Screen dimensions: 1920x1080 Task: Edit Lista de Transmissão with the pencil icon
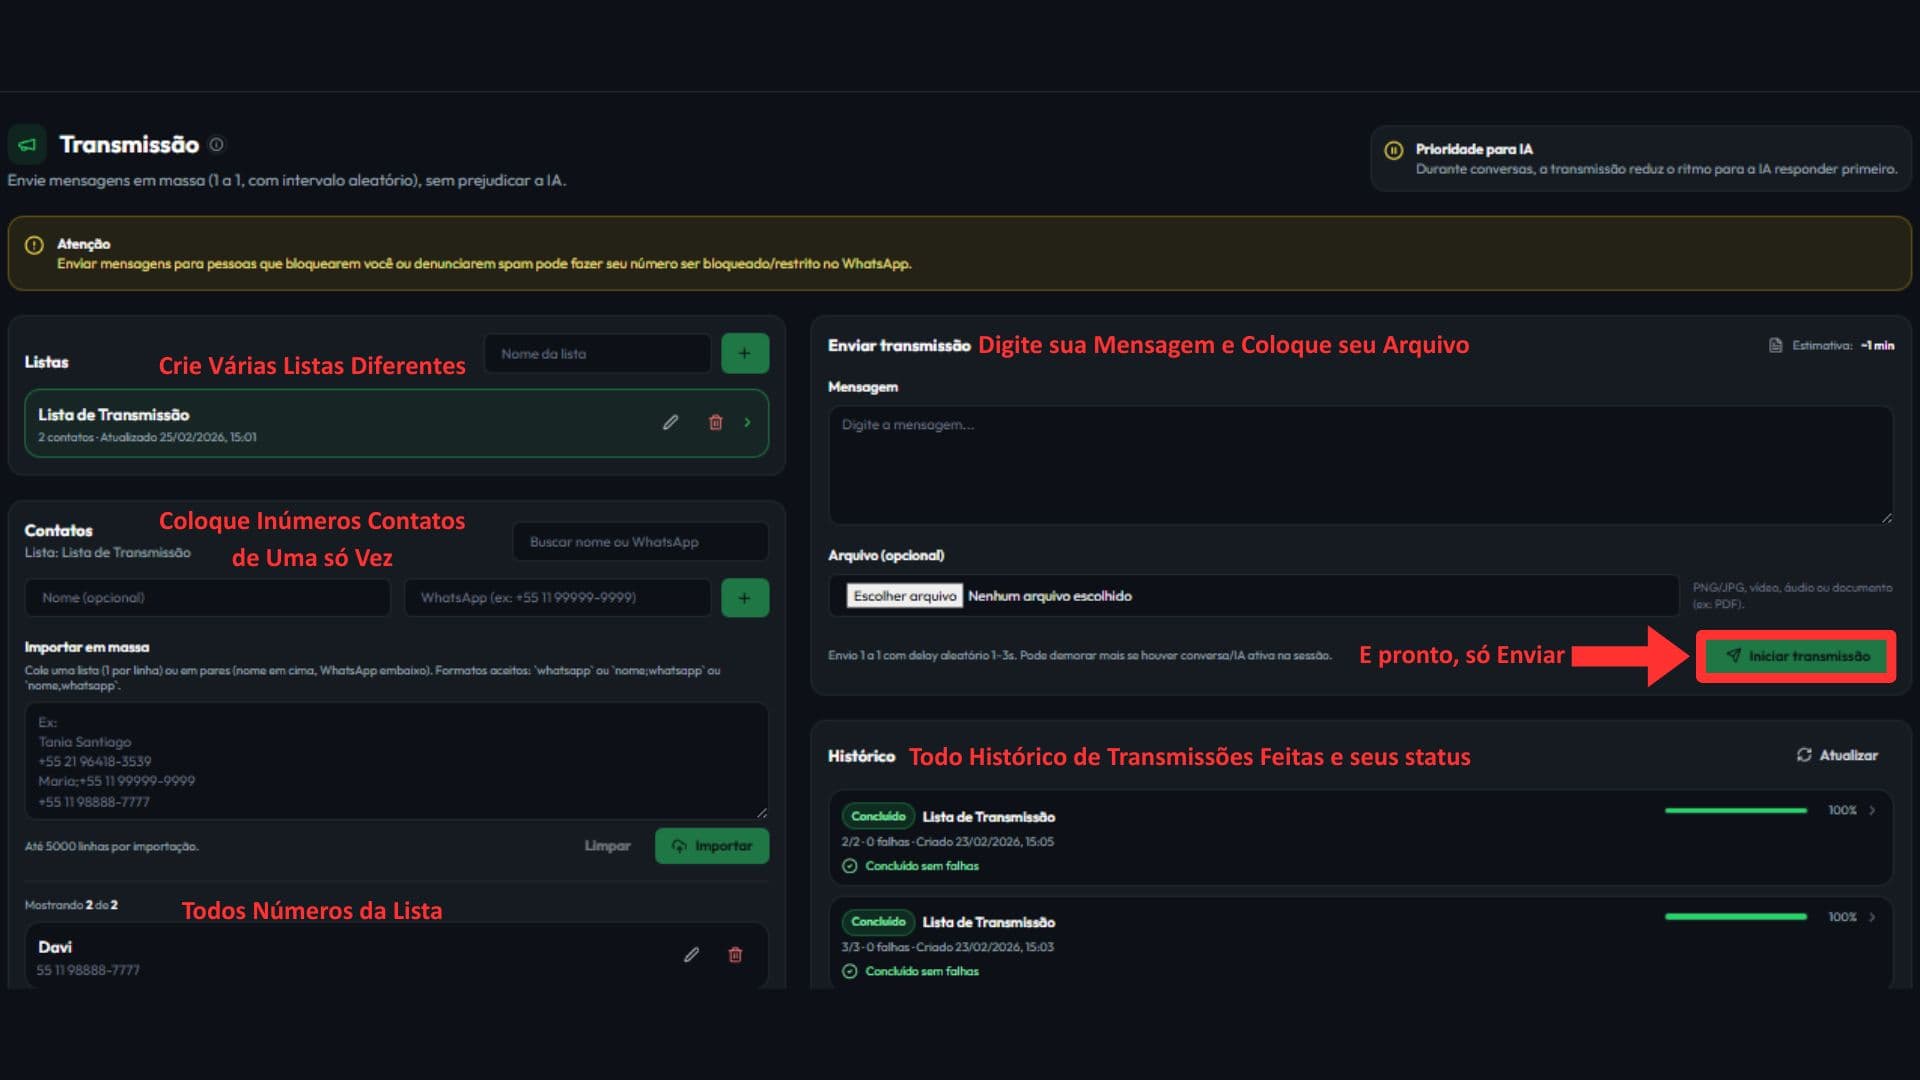click(x=670, y=422)
